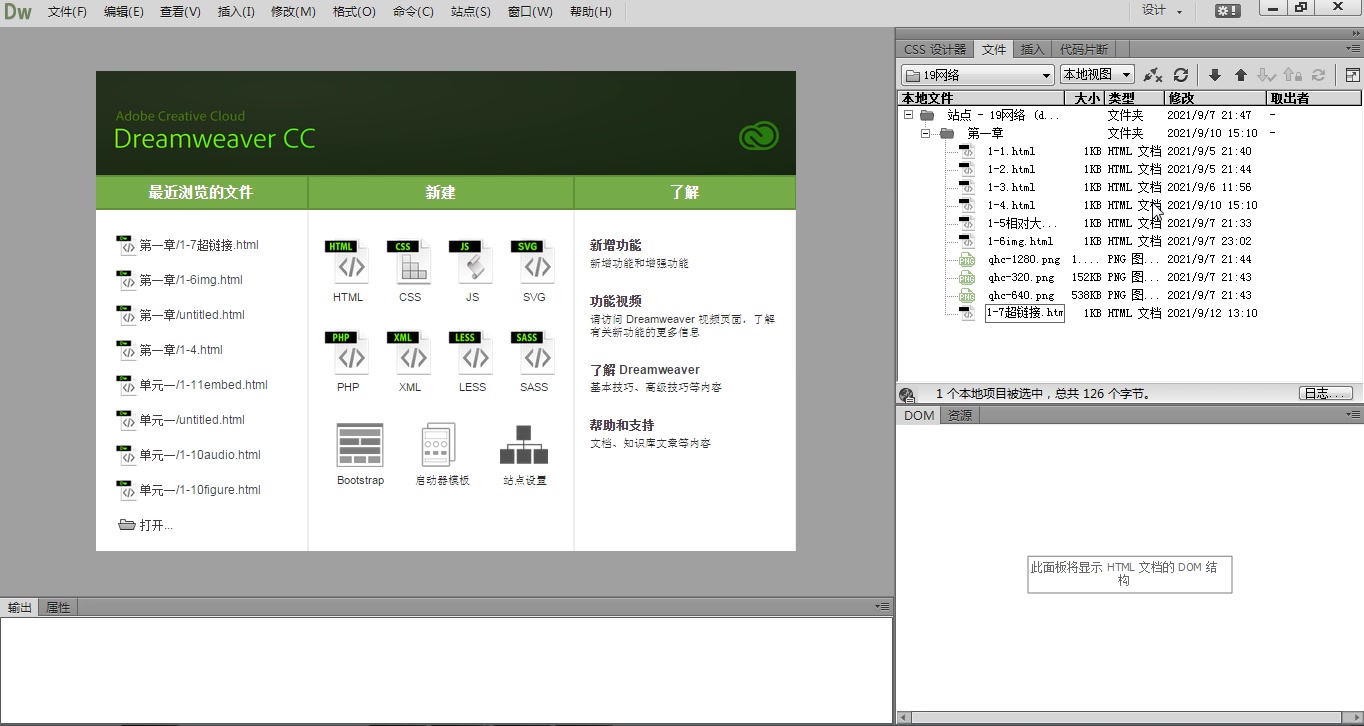The height and width of the screenshot is (726, 1364).
Task: Open the files panel options menu
Action: click(x=1353, y=48)
